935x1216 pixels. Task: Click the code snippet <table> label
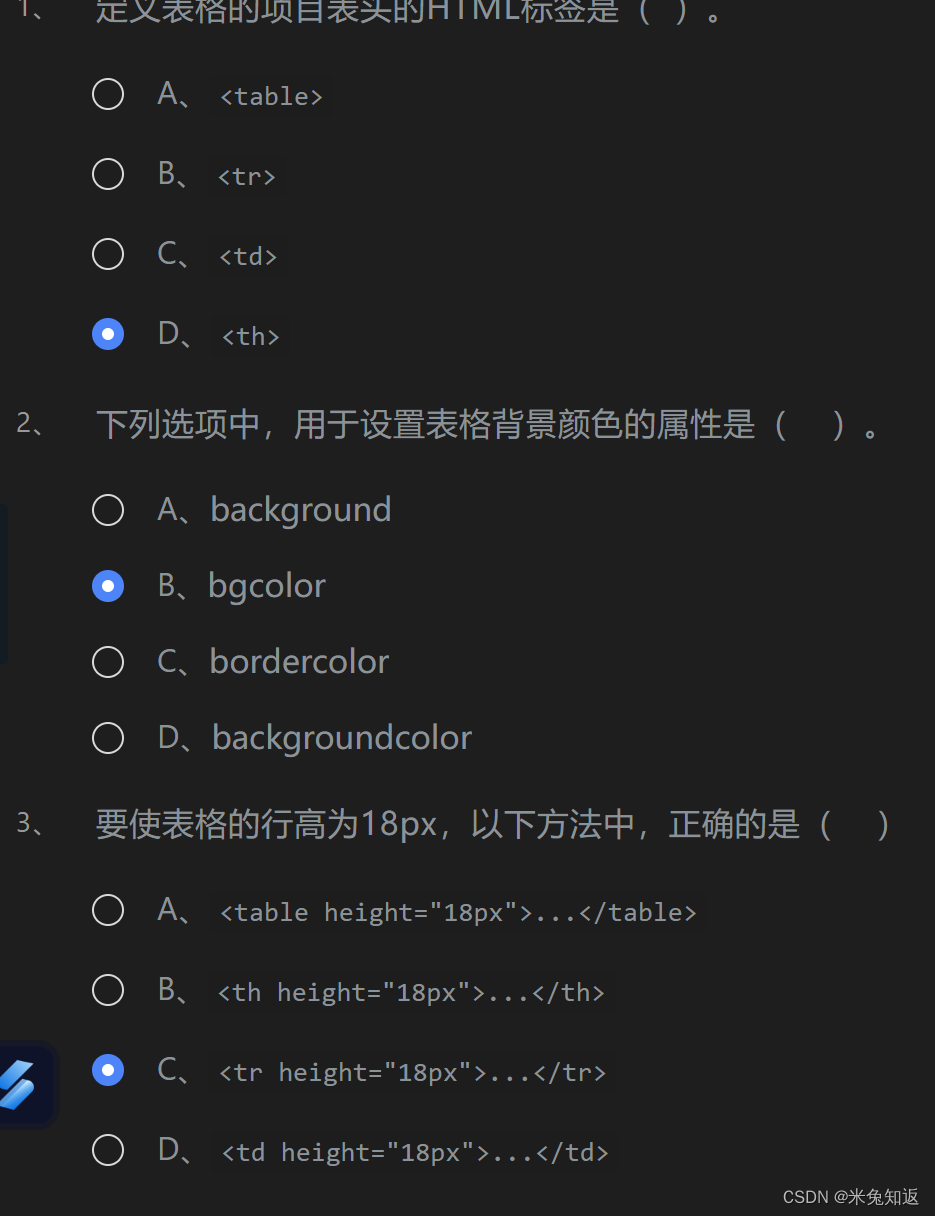coord(270,95)
